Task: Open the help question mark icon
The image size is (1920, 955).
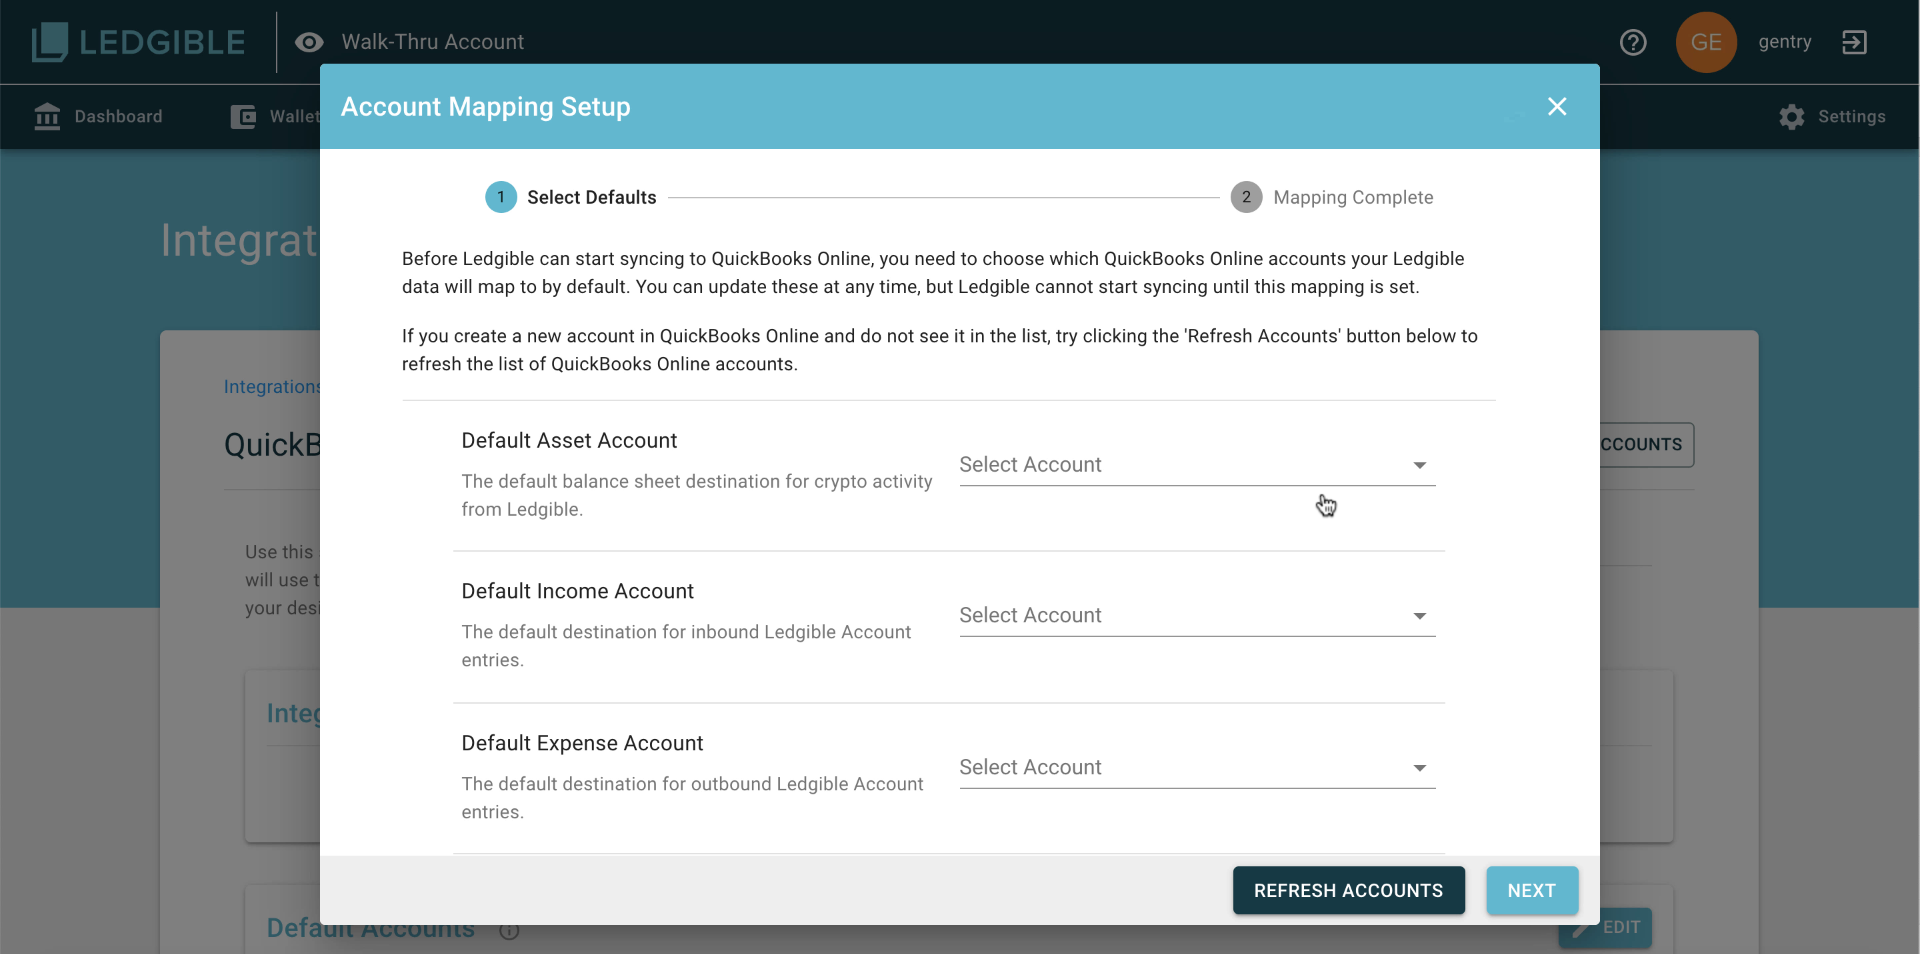Action: [1633, 42]
